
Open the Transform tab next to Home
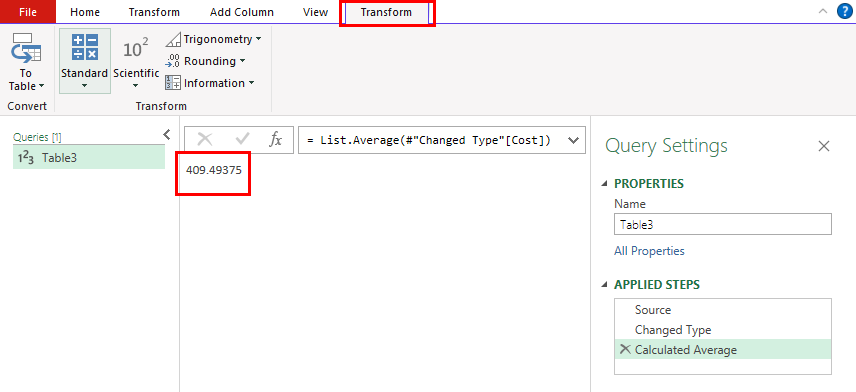tap(154, 12)
